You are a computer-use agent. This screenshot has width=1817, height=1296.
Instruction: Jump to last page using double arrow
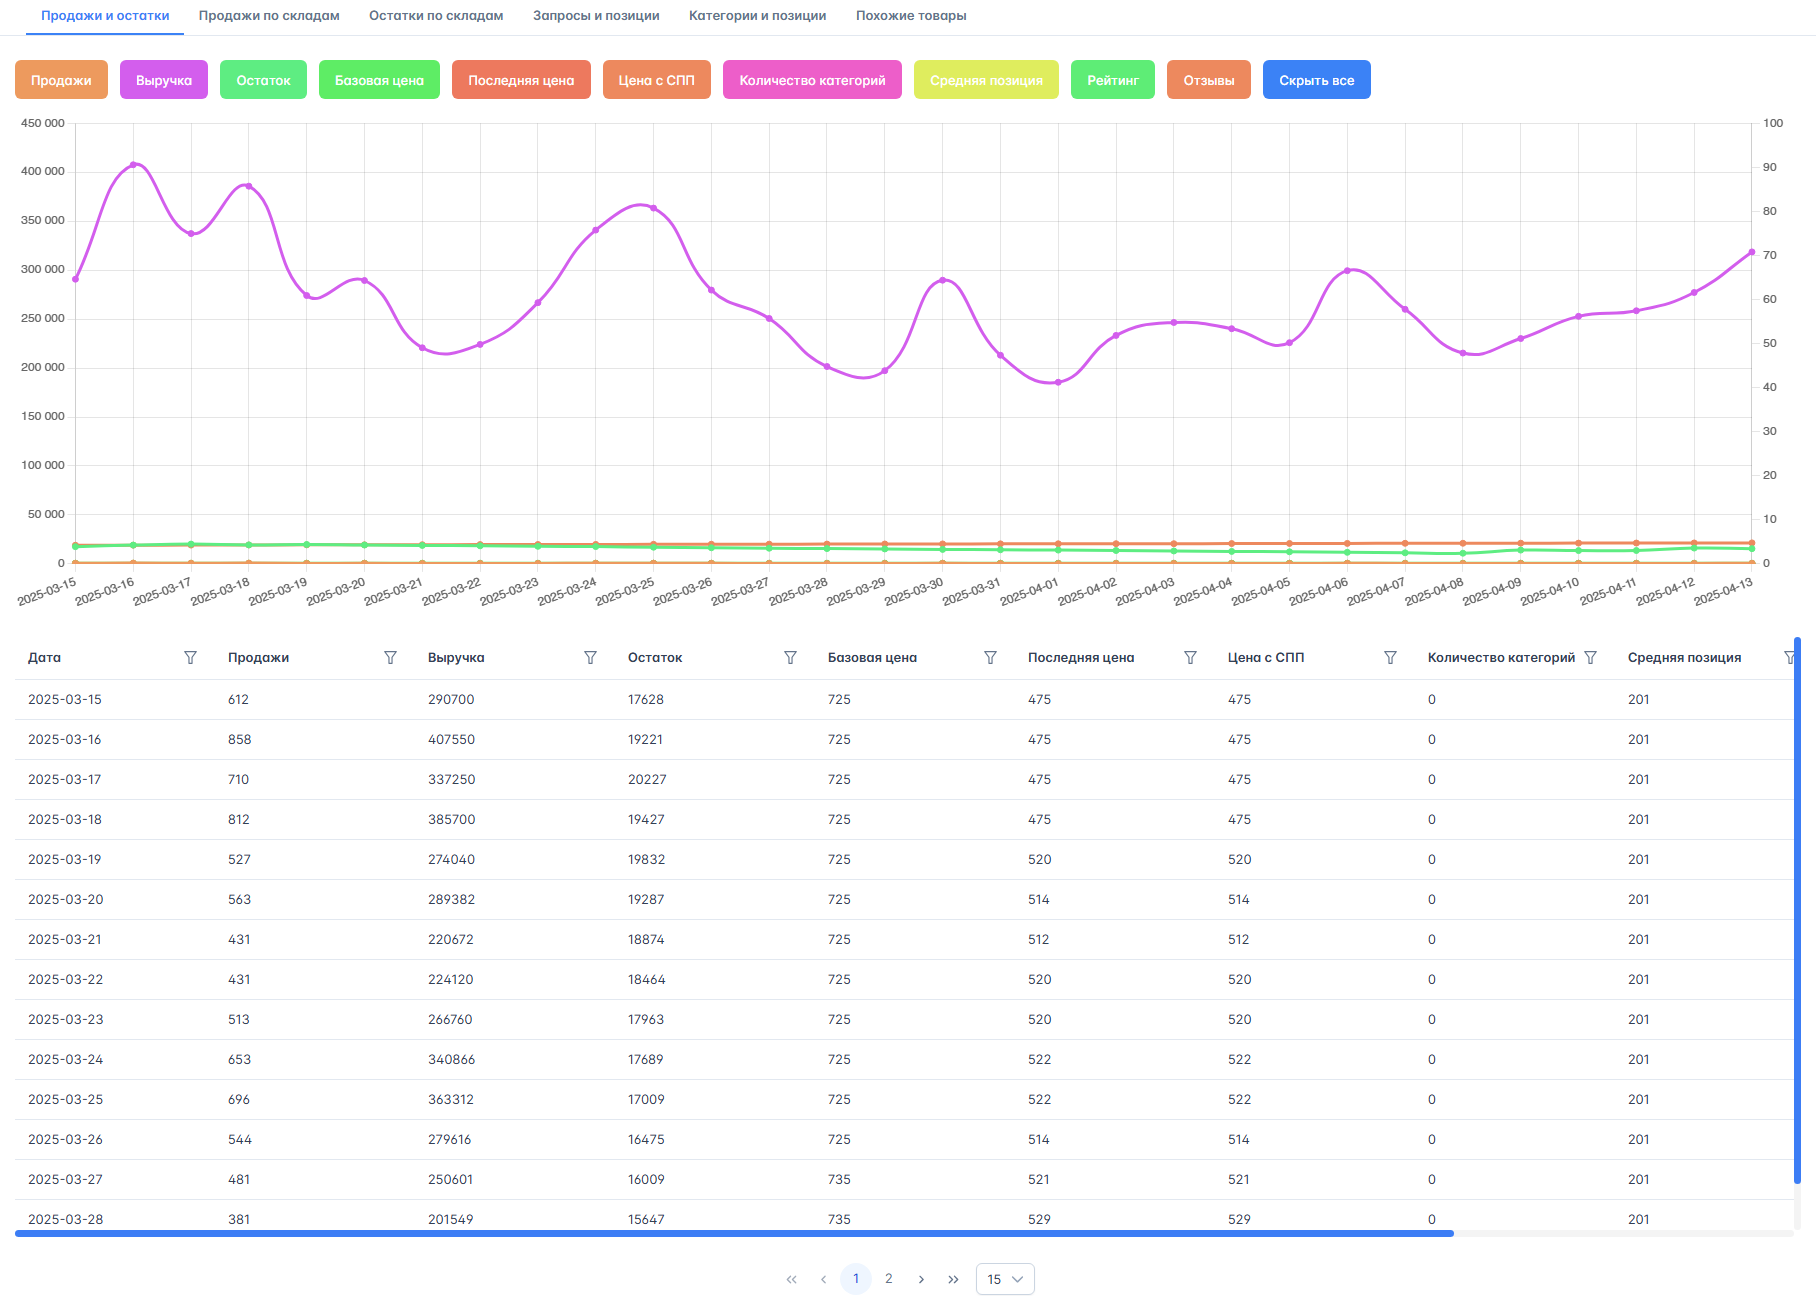[x=953, y=1279]
